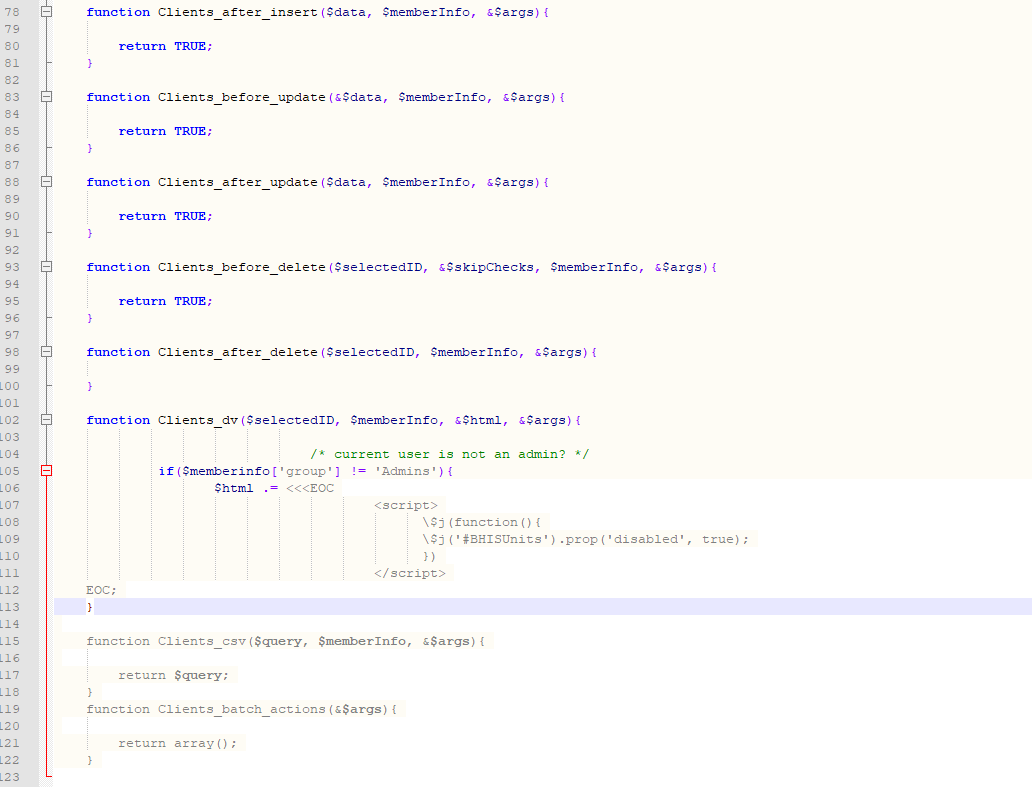
Task: Collapse the Clients_after_delete function fold marker
Action: click(46, 351)
